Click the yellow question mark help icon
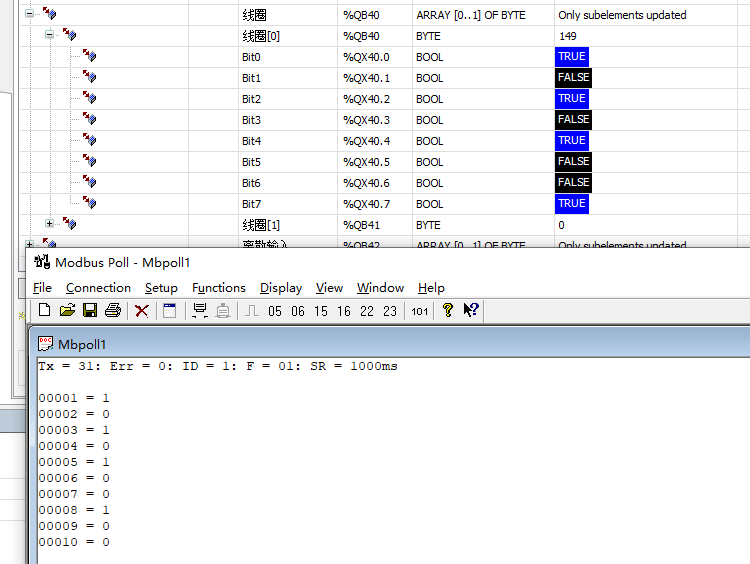 [448, 310]
